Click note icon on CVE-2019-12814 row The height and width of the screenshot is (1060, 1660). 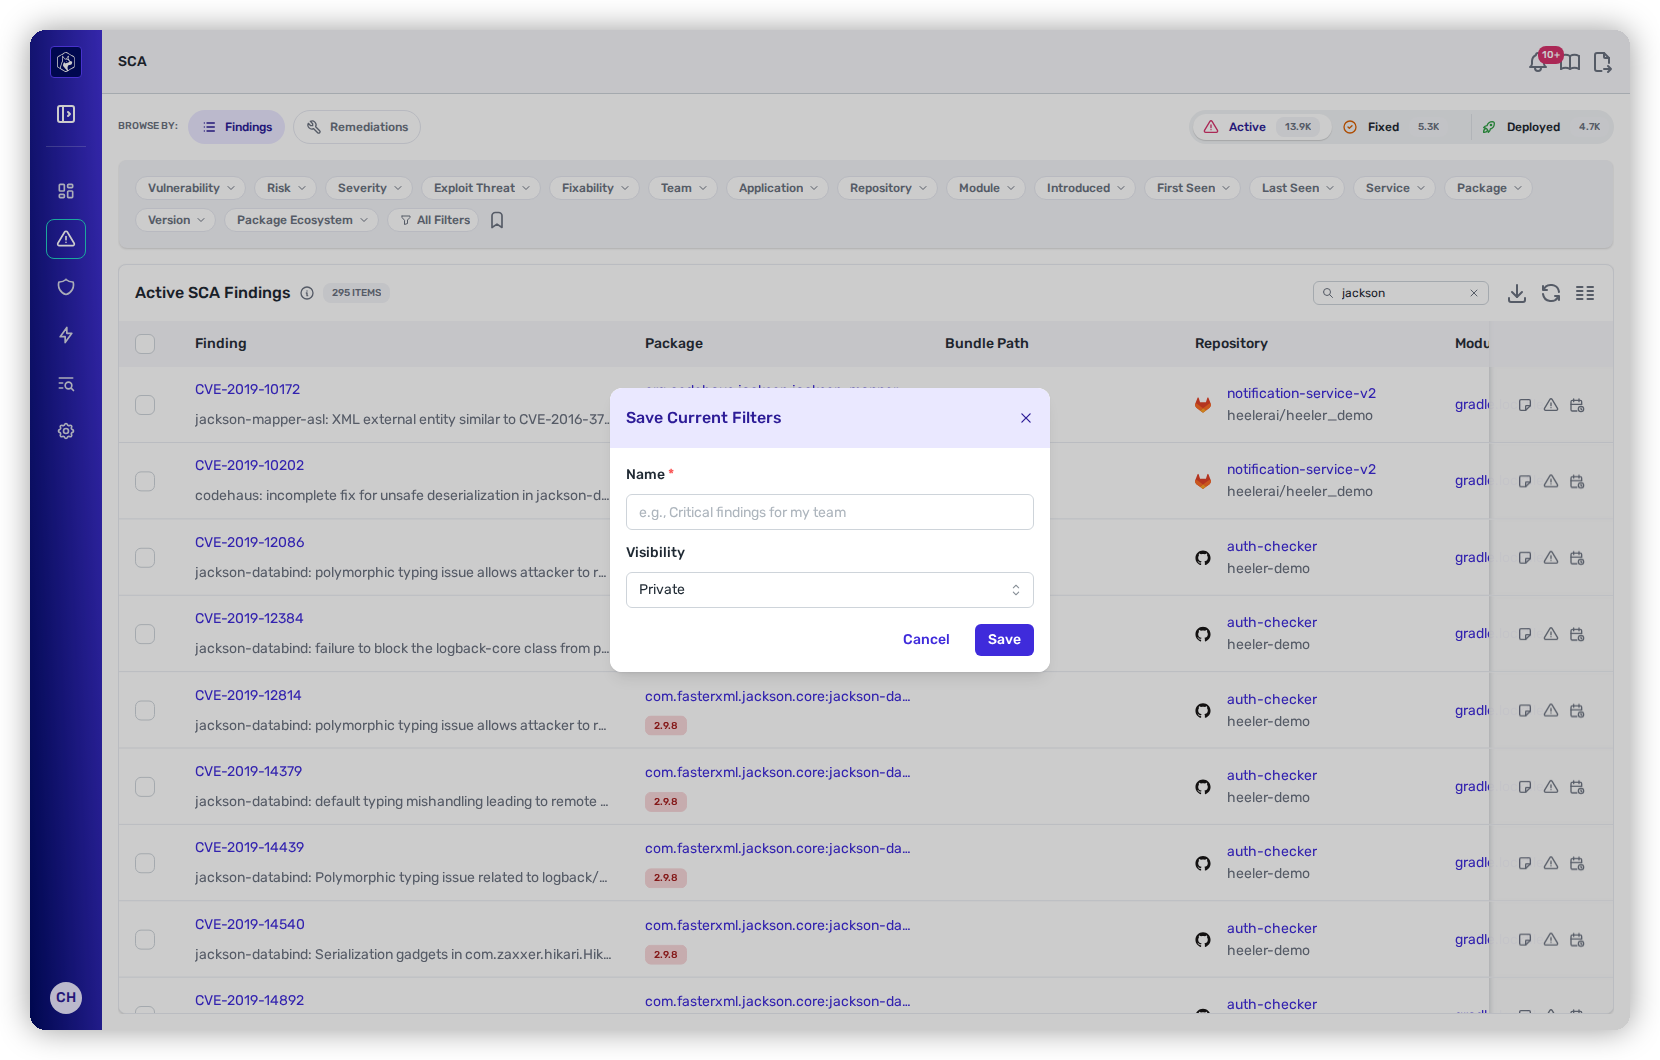(1525, 711)
